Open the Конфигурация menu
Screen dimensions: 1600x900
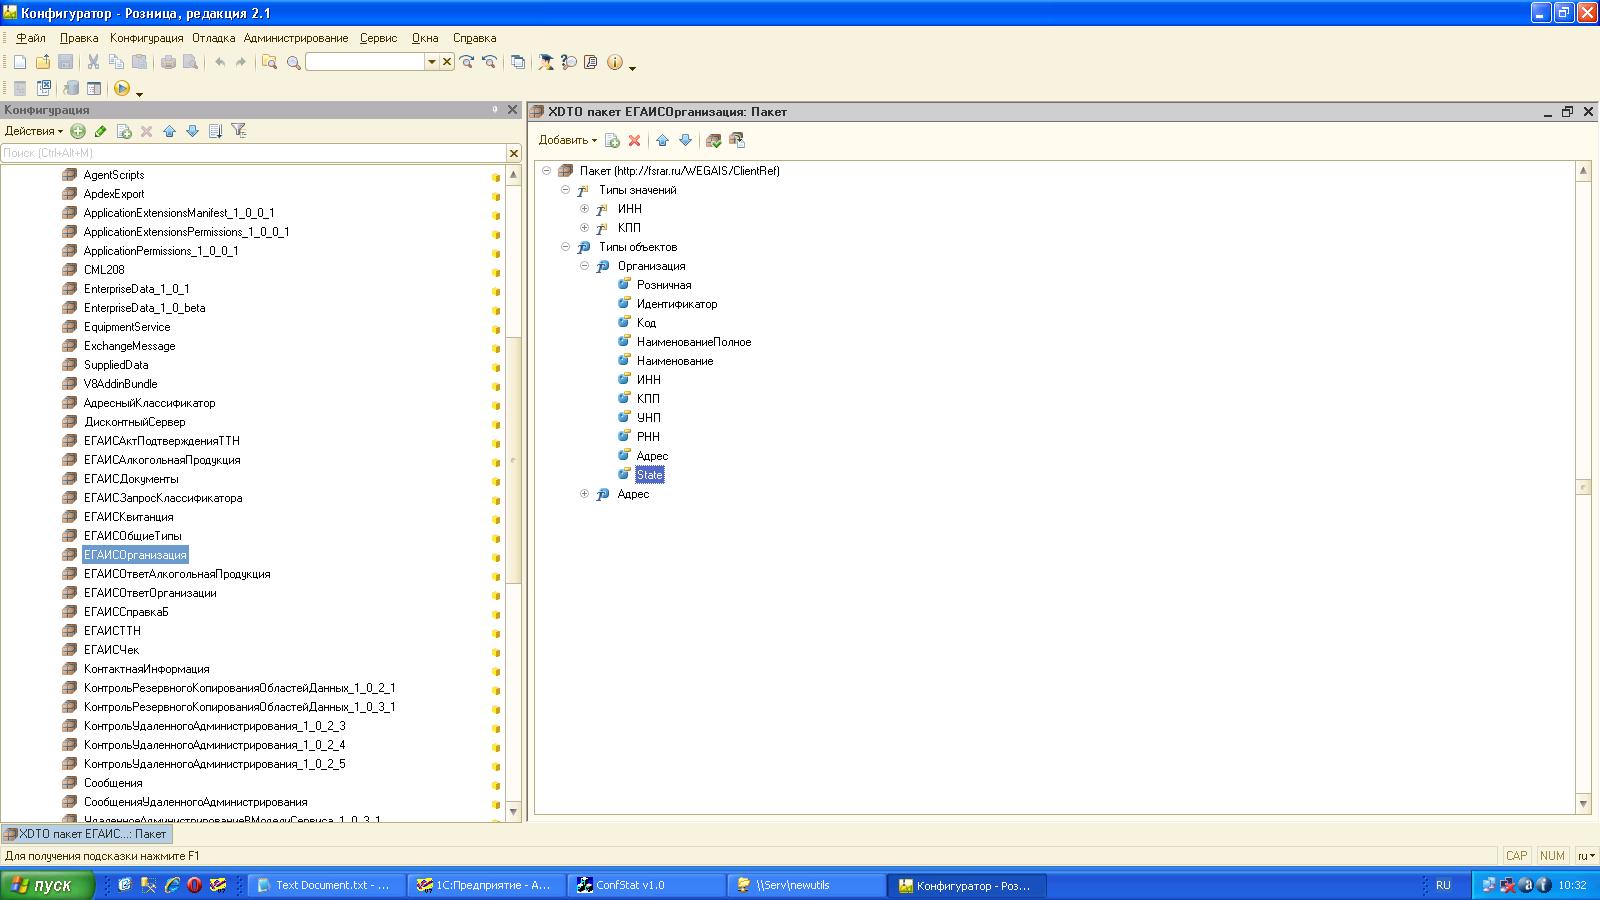click(146, 38)
